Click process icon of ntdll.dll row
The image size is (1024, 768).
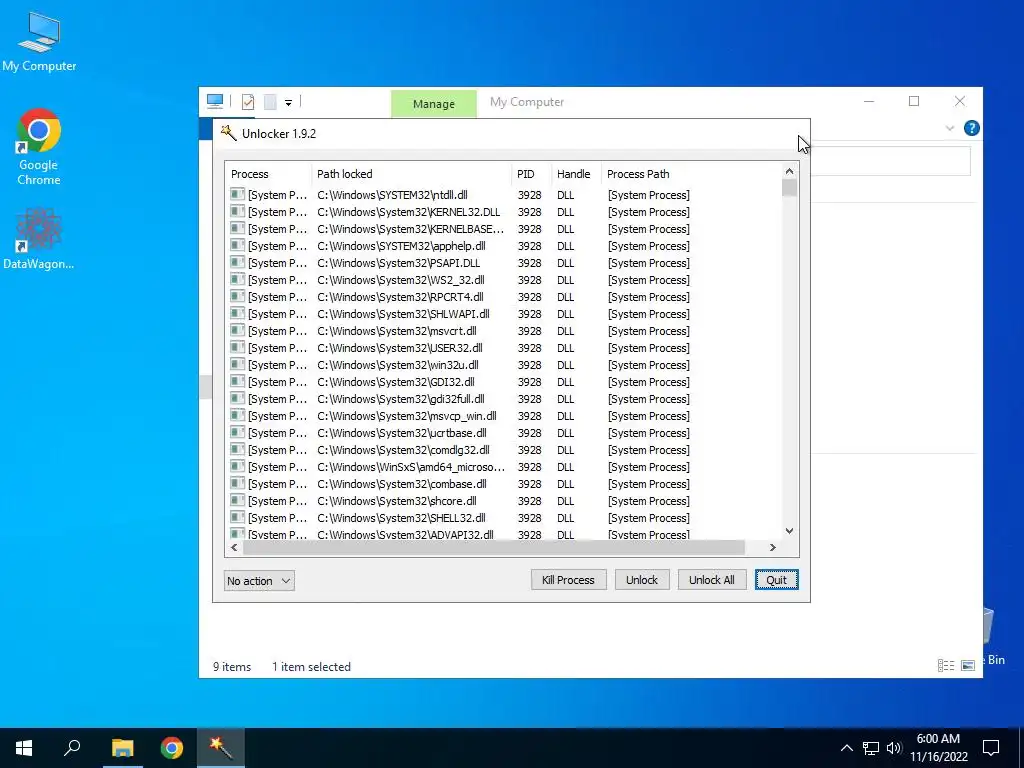(237, 195)
